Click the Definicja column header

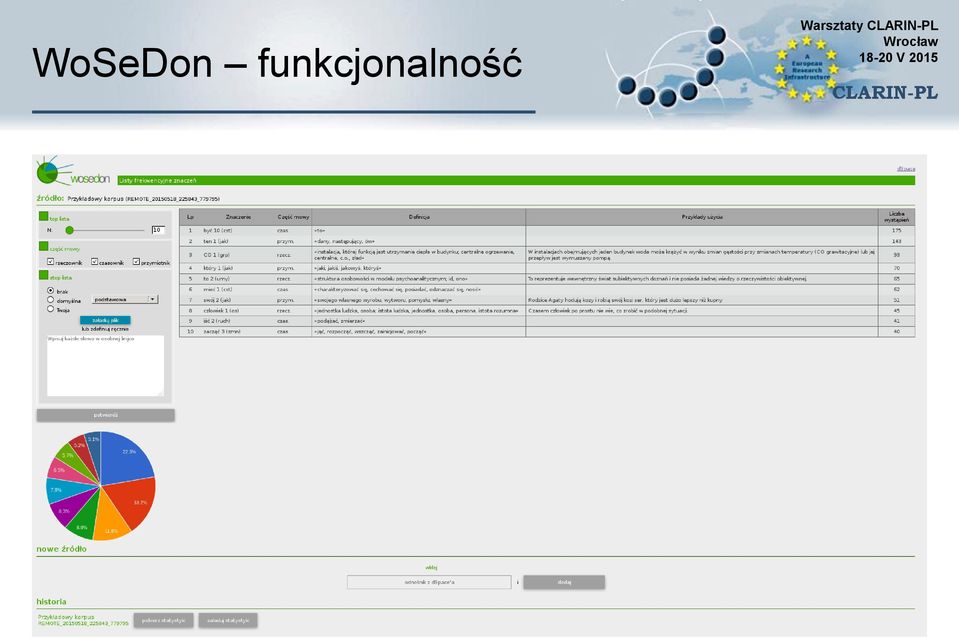pos(419,217)
